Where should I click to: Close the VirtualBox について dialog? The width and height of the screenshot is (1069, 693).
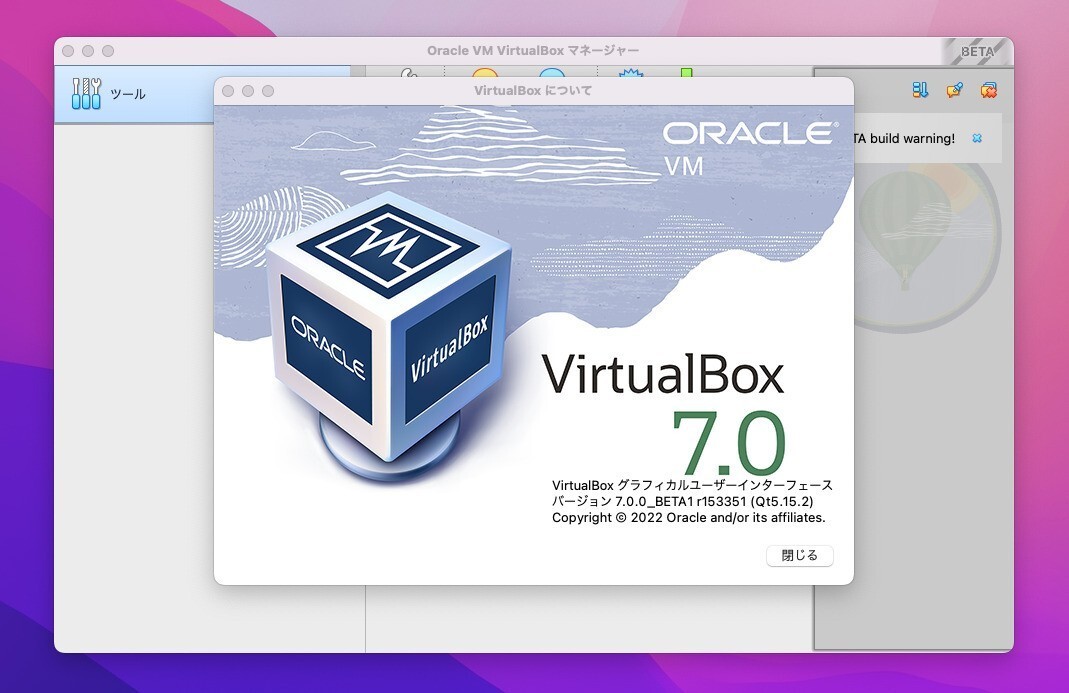tap(798, 555)
